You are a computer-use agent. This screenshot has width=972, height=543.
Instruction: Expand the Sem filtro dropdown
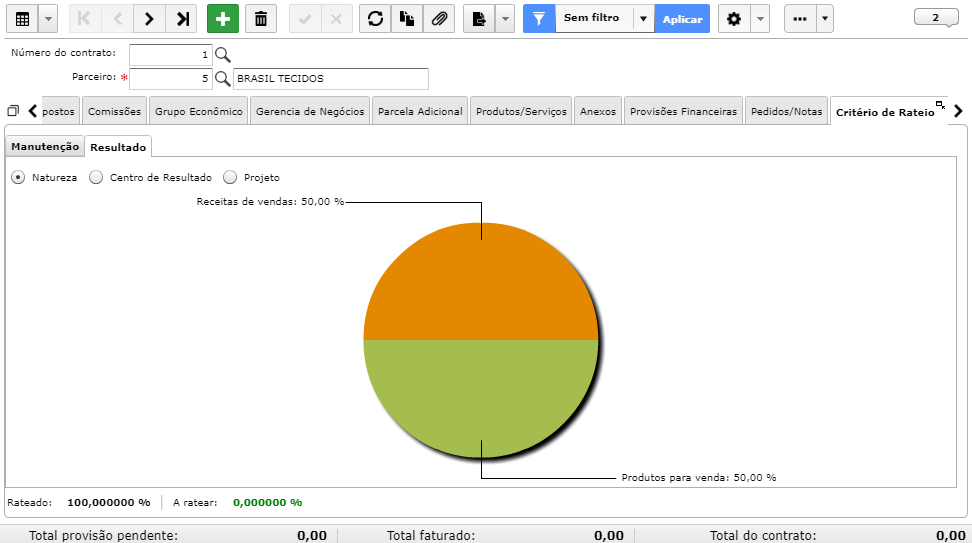(x=643, y=19)
